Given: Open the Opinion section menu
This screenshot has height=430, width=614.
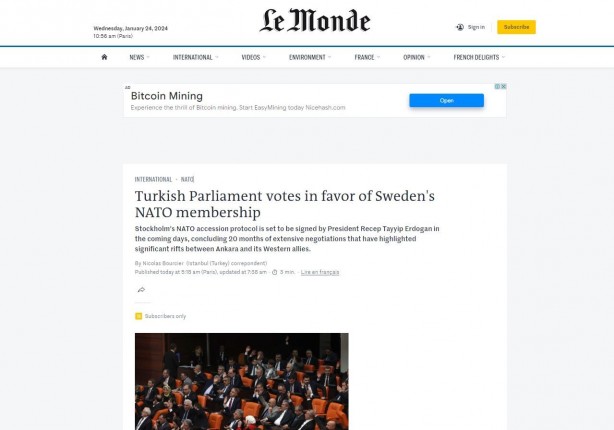Looking at the screenshot, I should 416,57.
